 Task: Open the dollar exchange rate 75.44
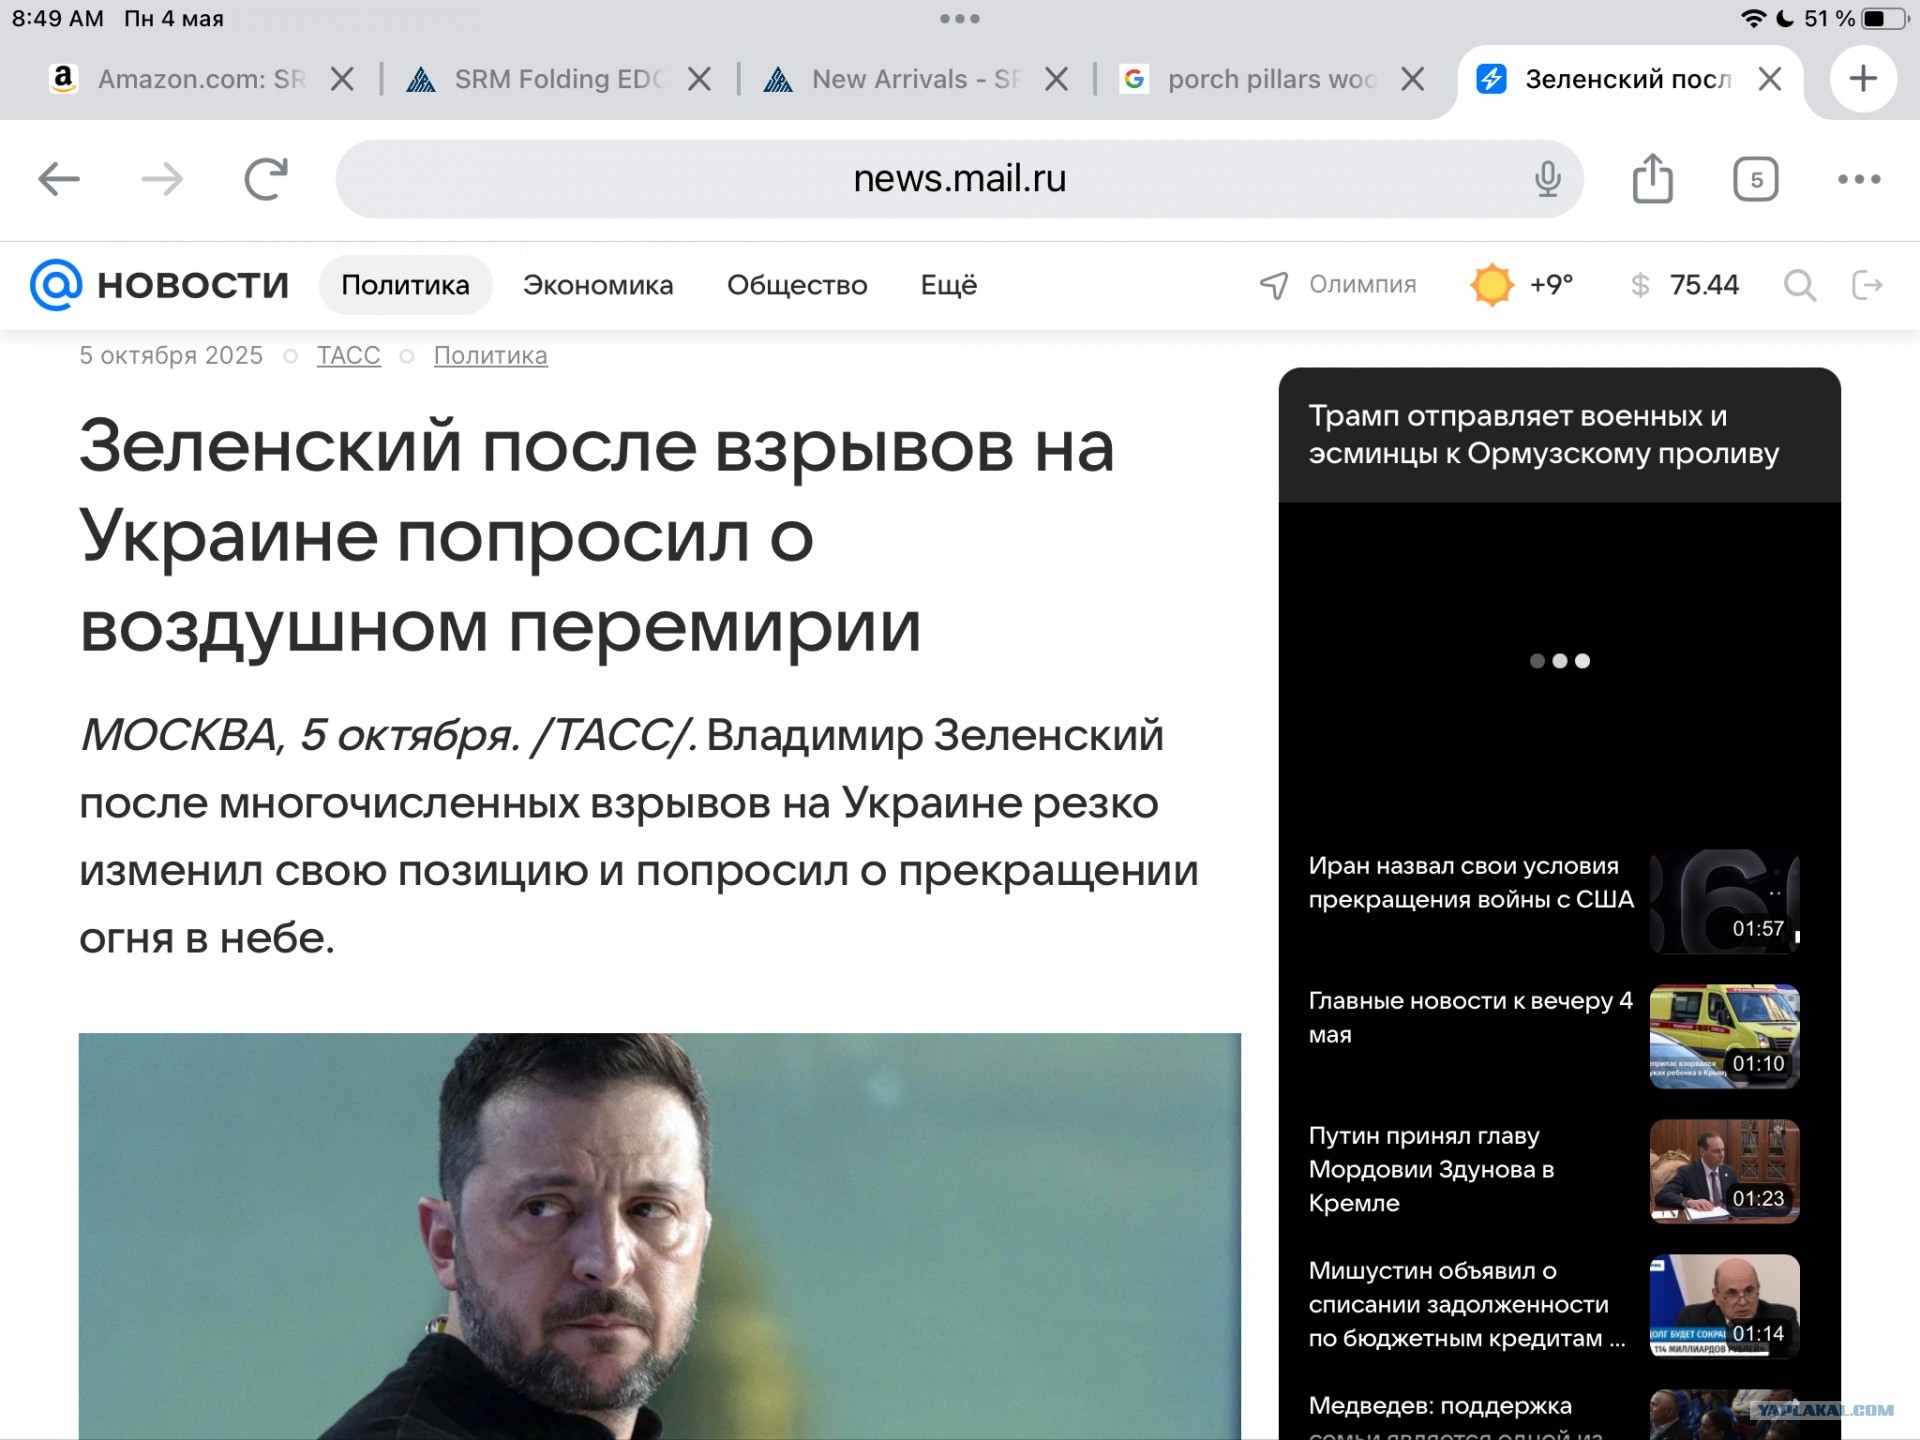tap(1684, 285)
